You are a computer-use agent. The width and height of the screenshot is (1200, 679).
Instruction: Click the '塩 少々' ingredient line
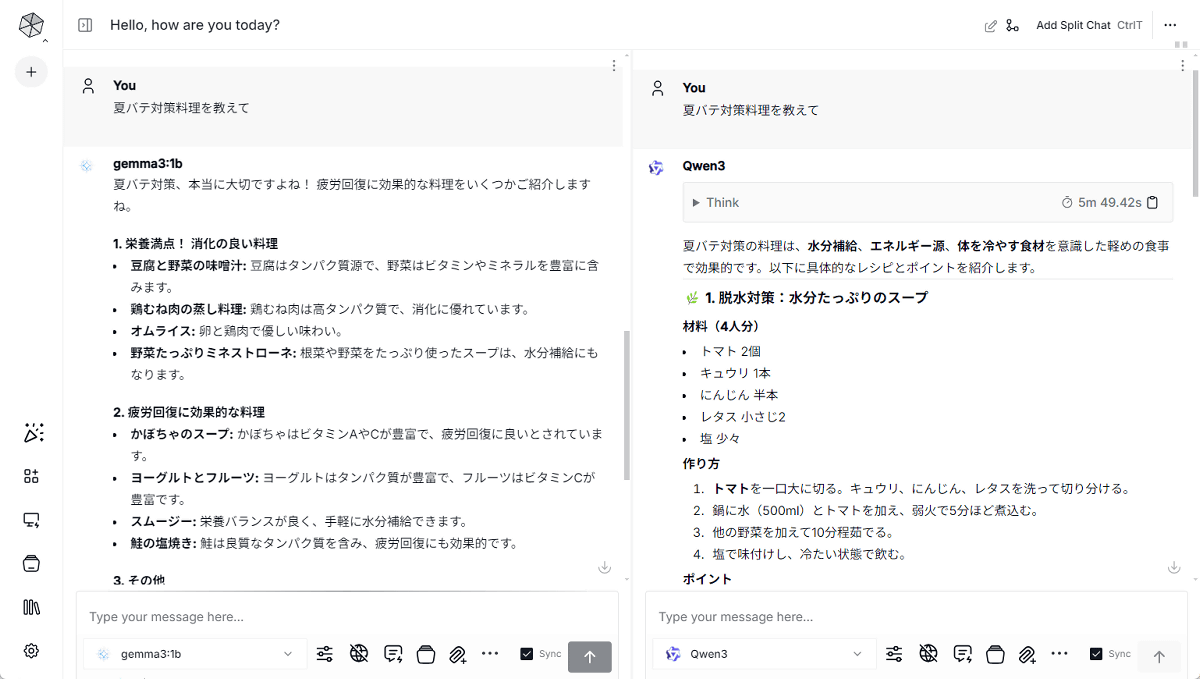[x=720, y=439]
